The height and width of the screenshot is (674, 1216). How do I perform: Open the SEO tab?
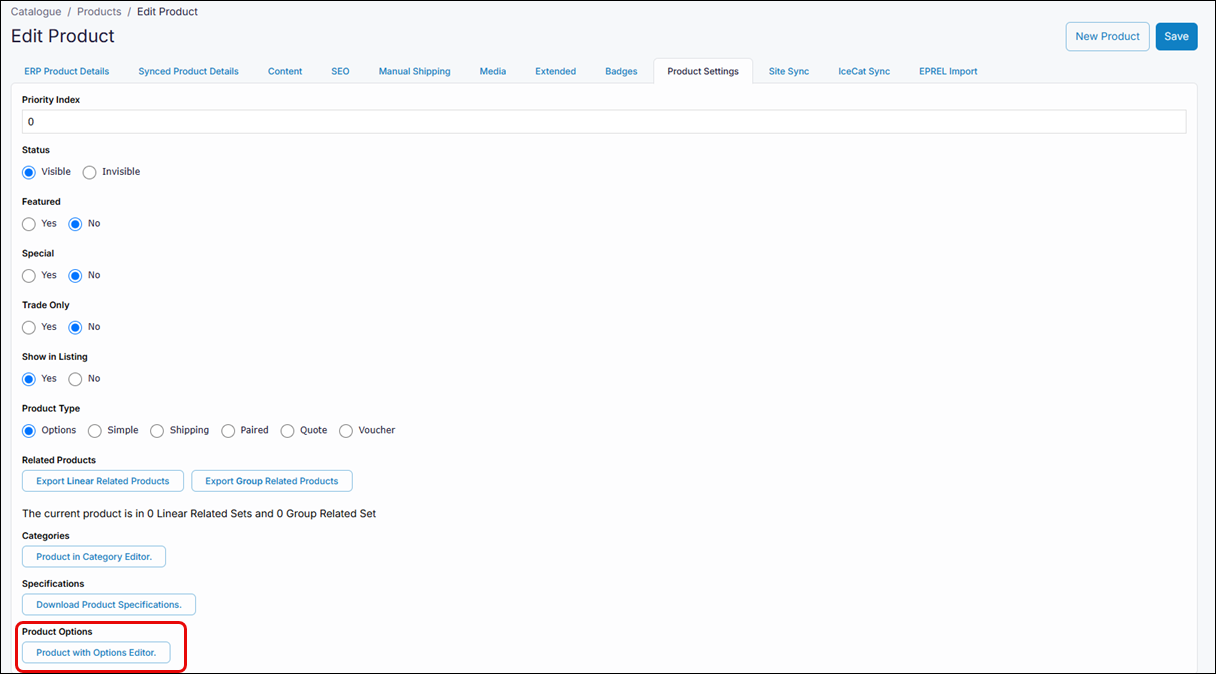click(340, 71)
